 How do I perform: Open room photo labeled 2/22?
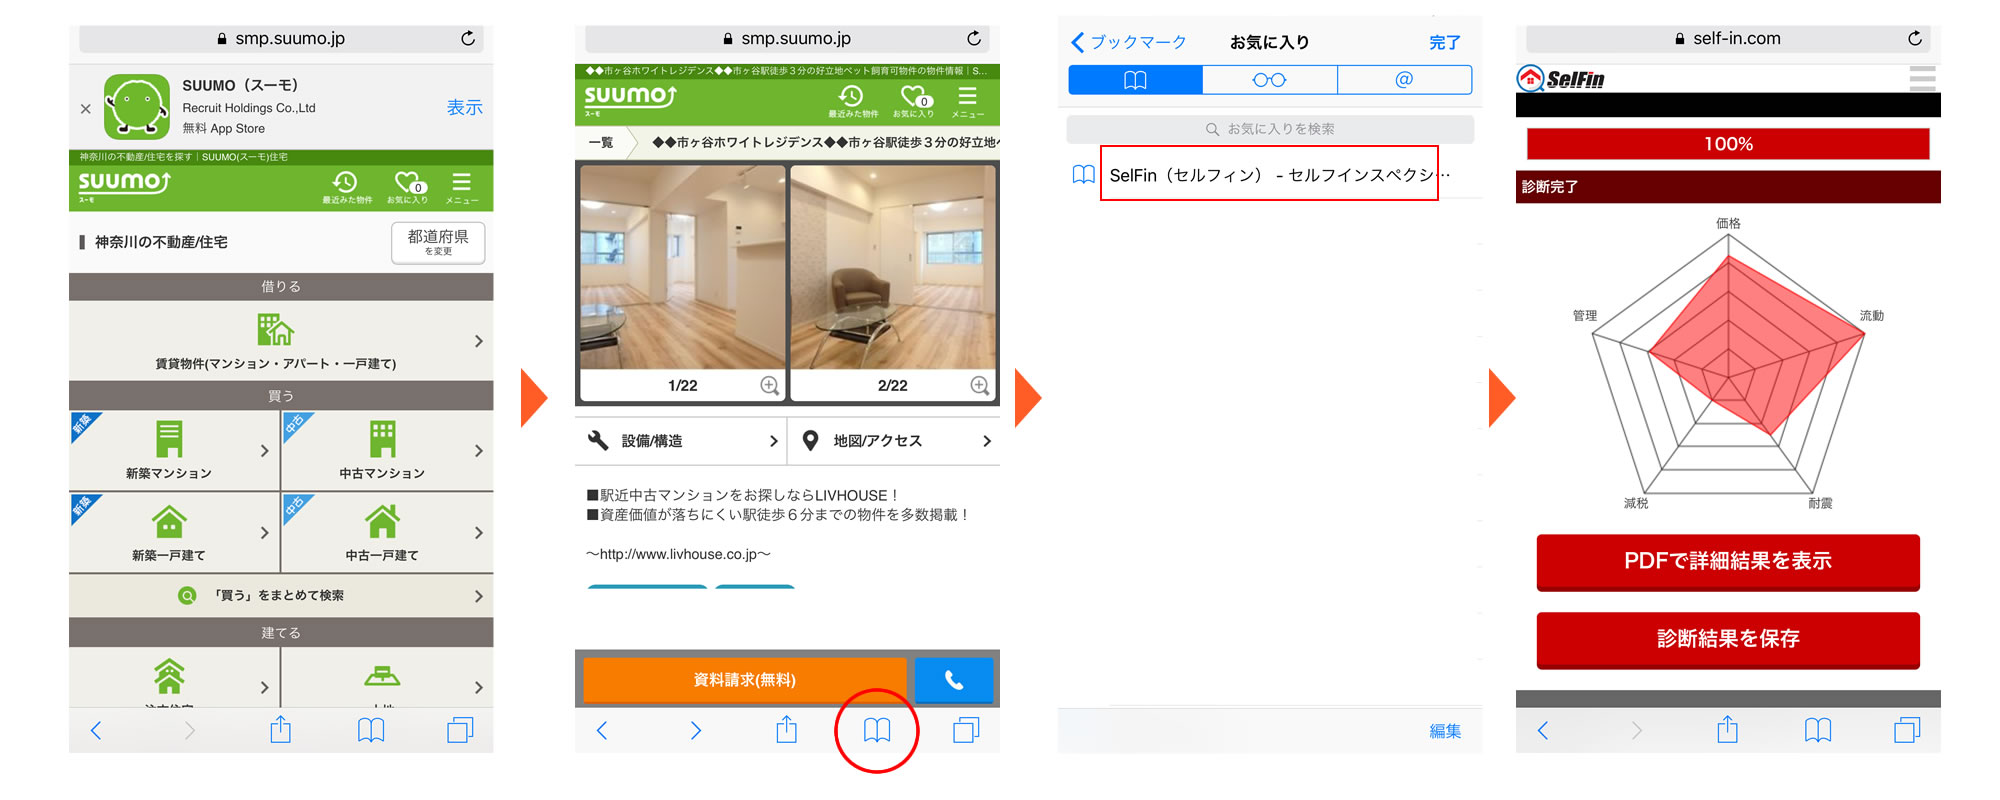(x=893, y=267)
